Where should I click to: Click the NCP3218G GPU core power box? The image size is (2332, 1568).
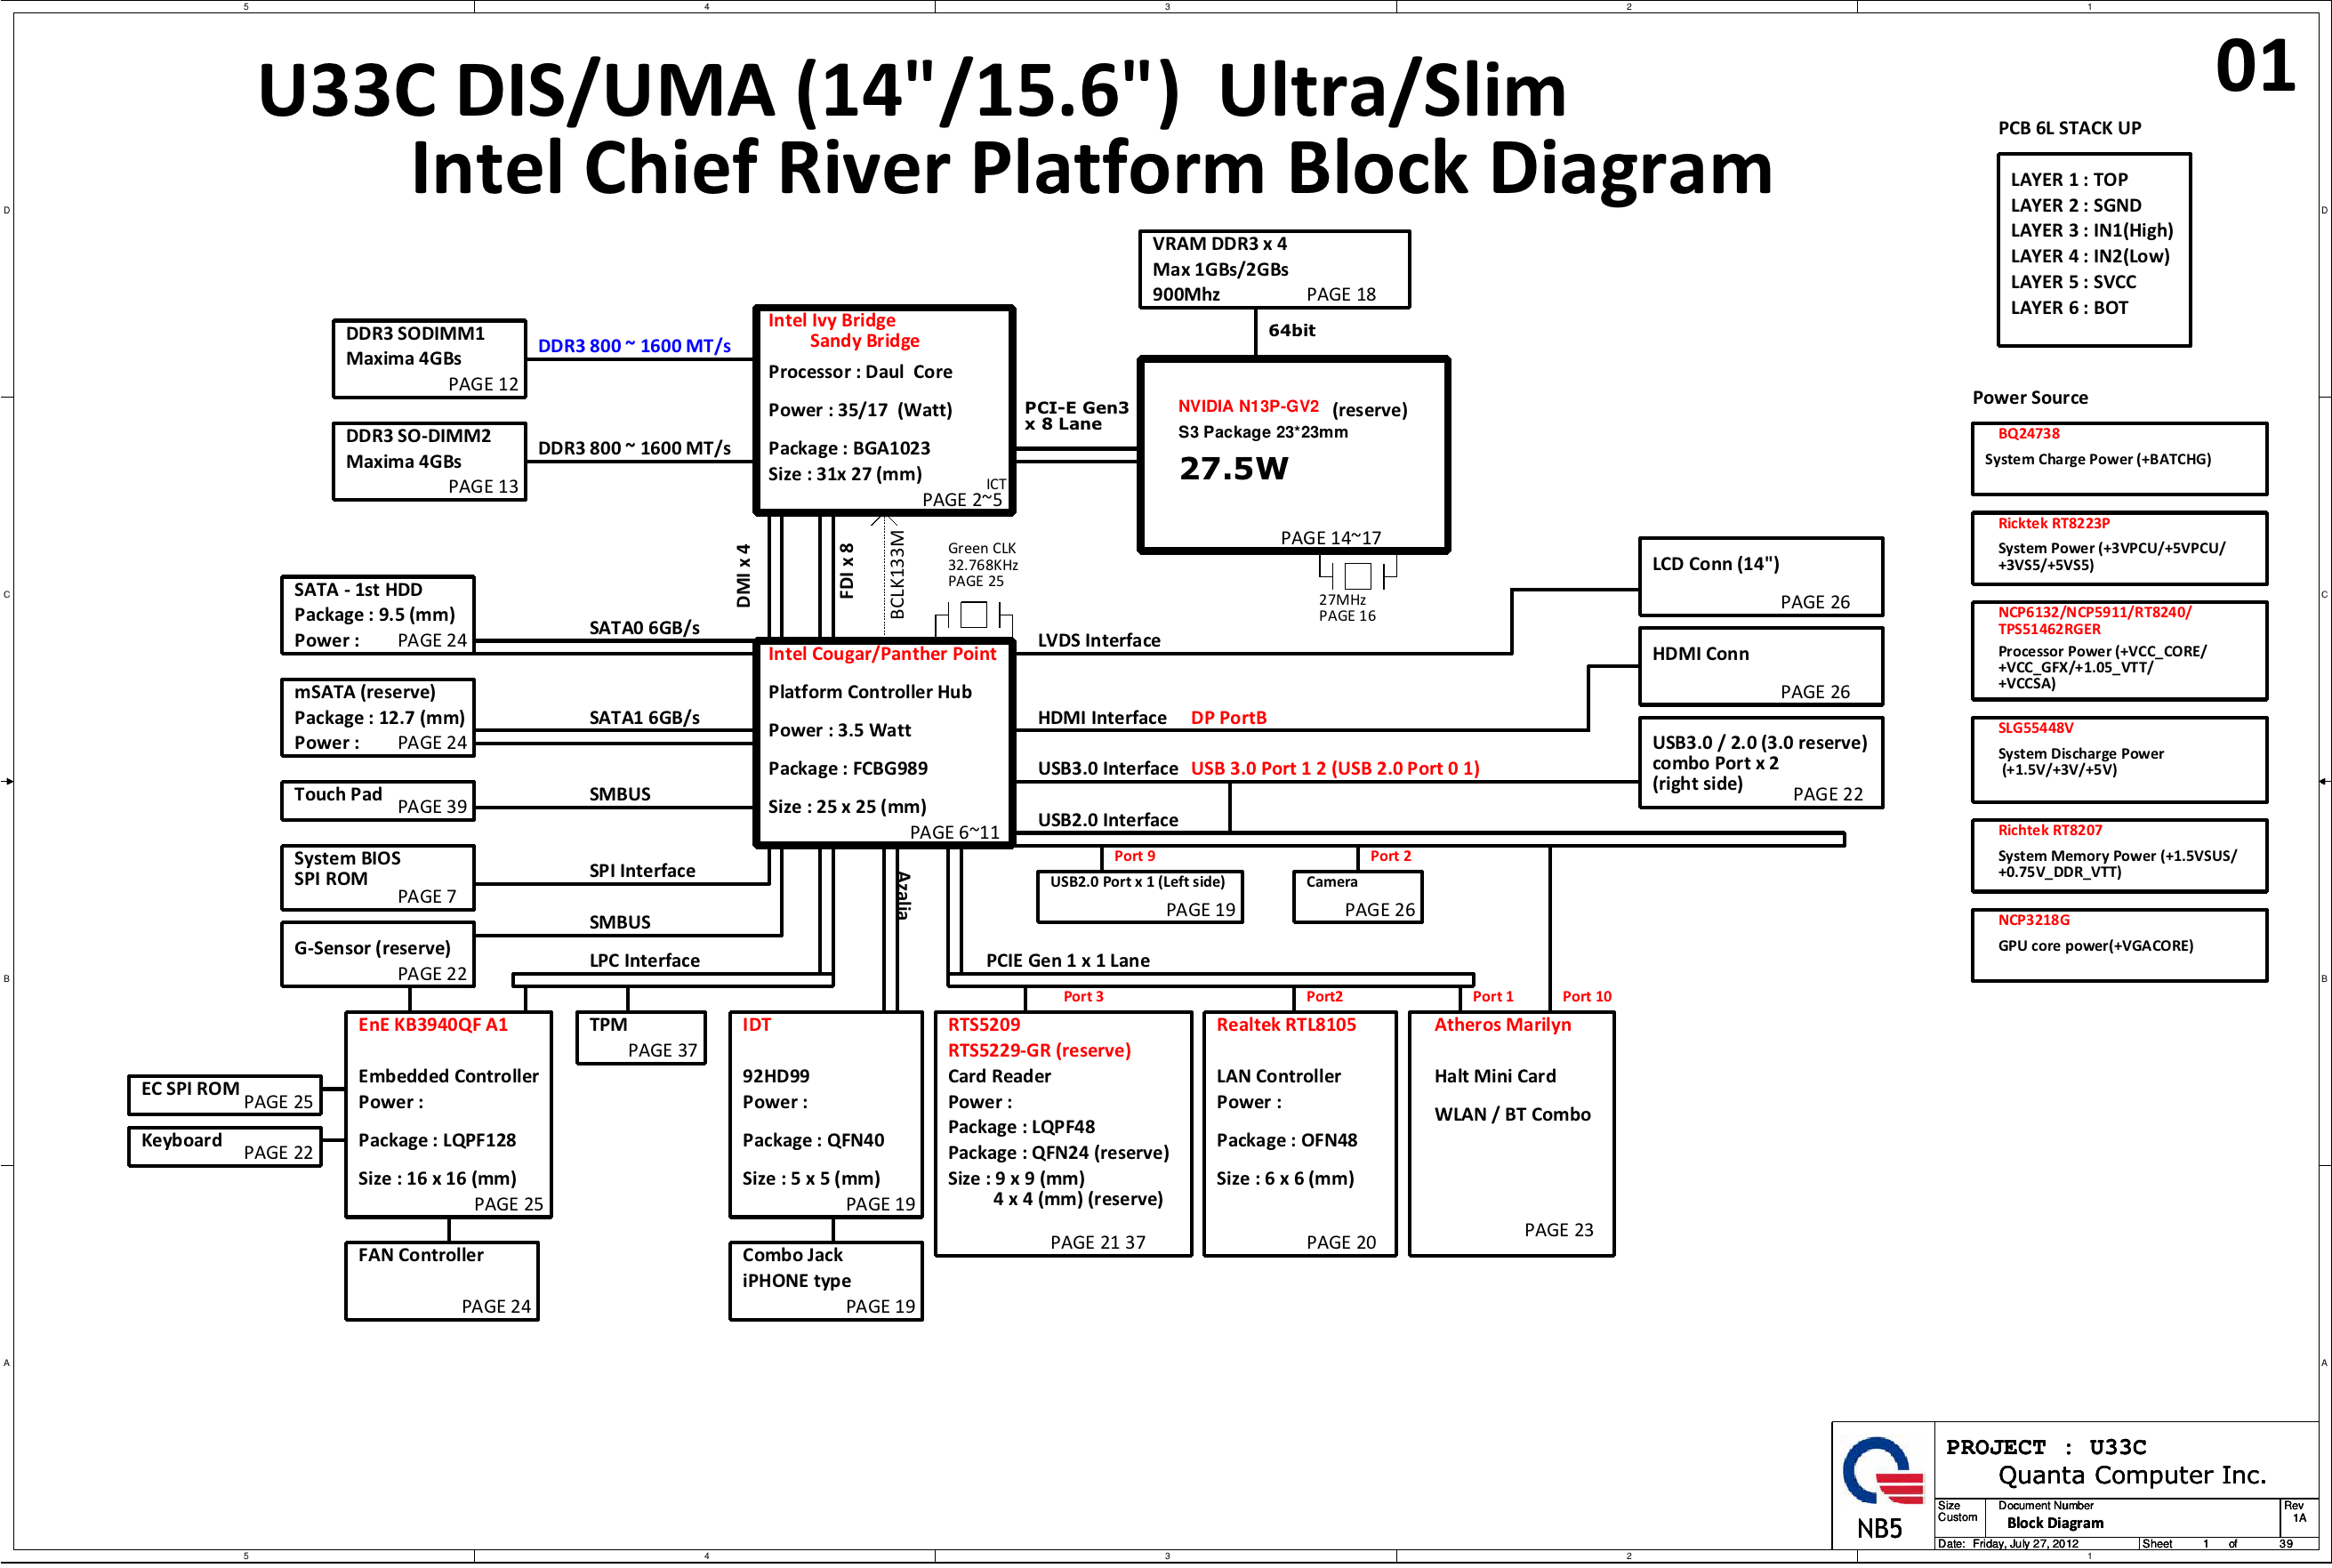2119,945
